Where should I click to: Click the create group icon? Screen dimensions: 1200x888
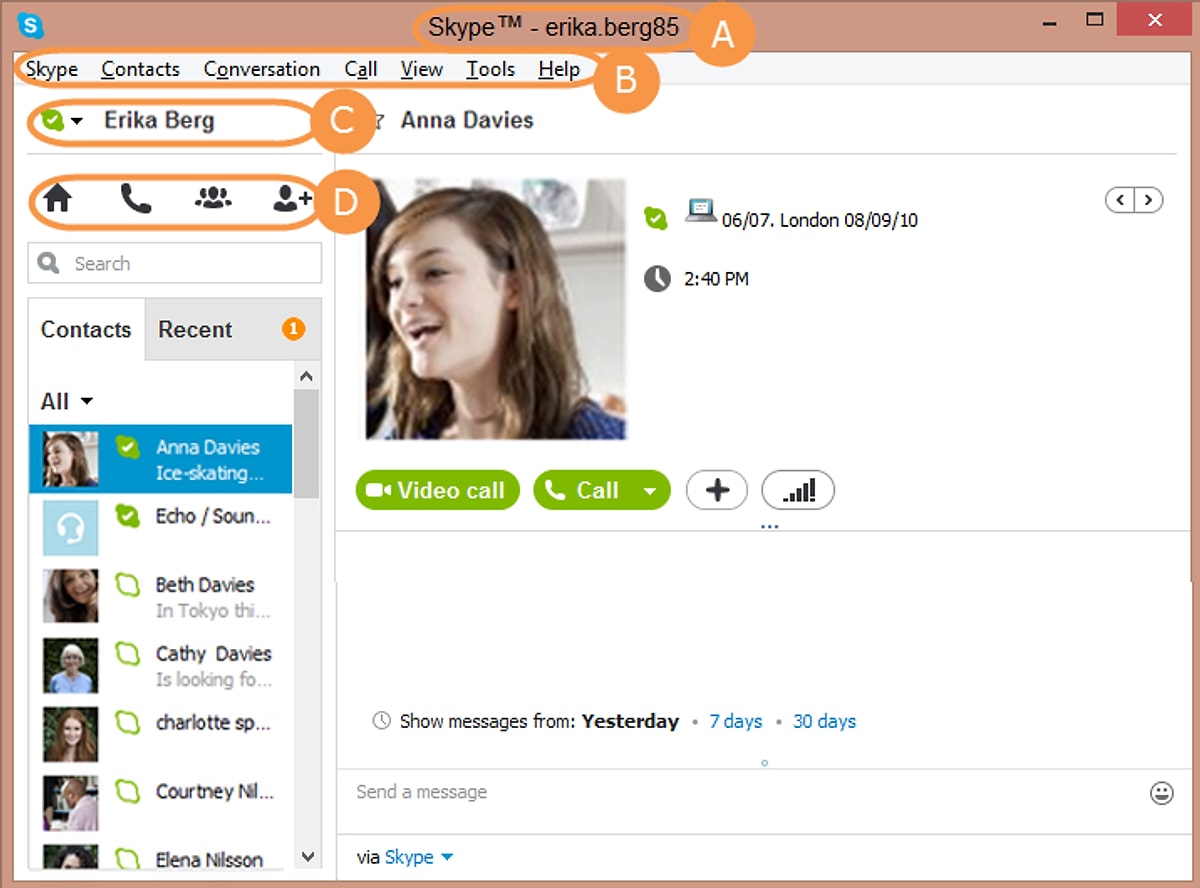coord(212,199)
